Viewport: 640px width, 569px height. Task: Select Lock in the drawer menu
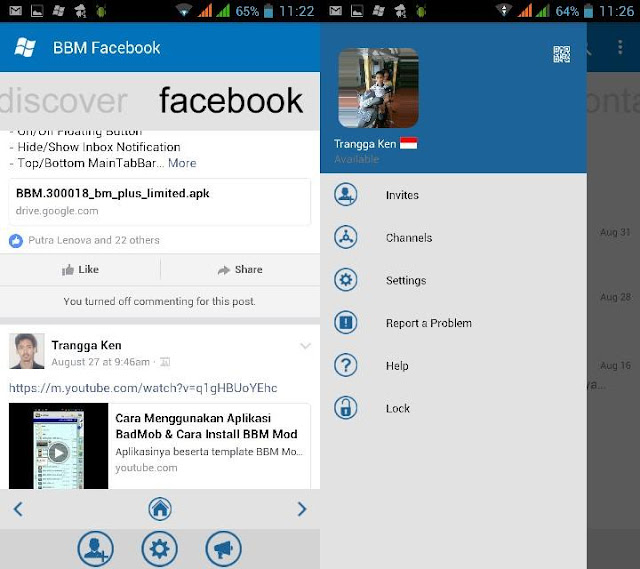coord(453,408)
